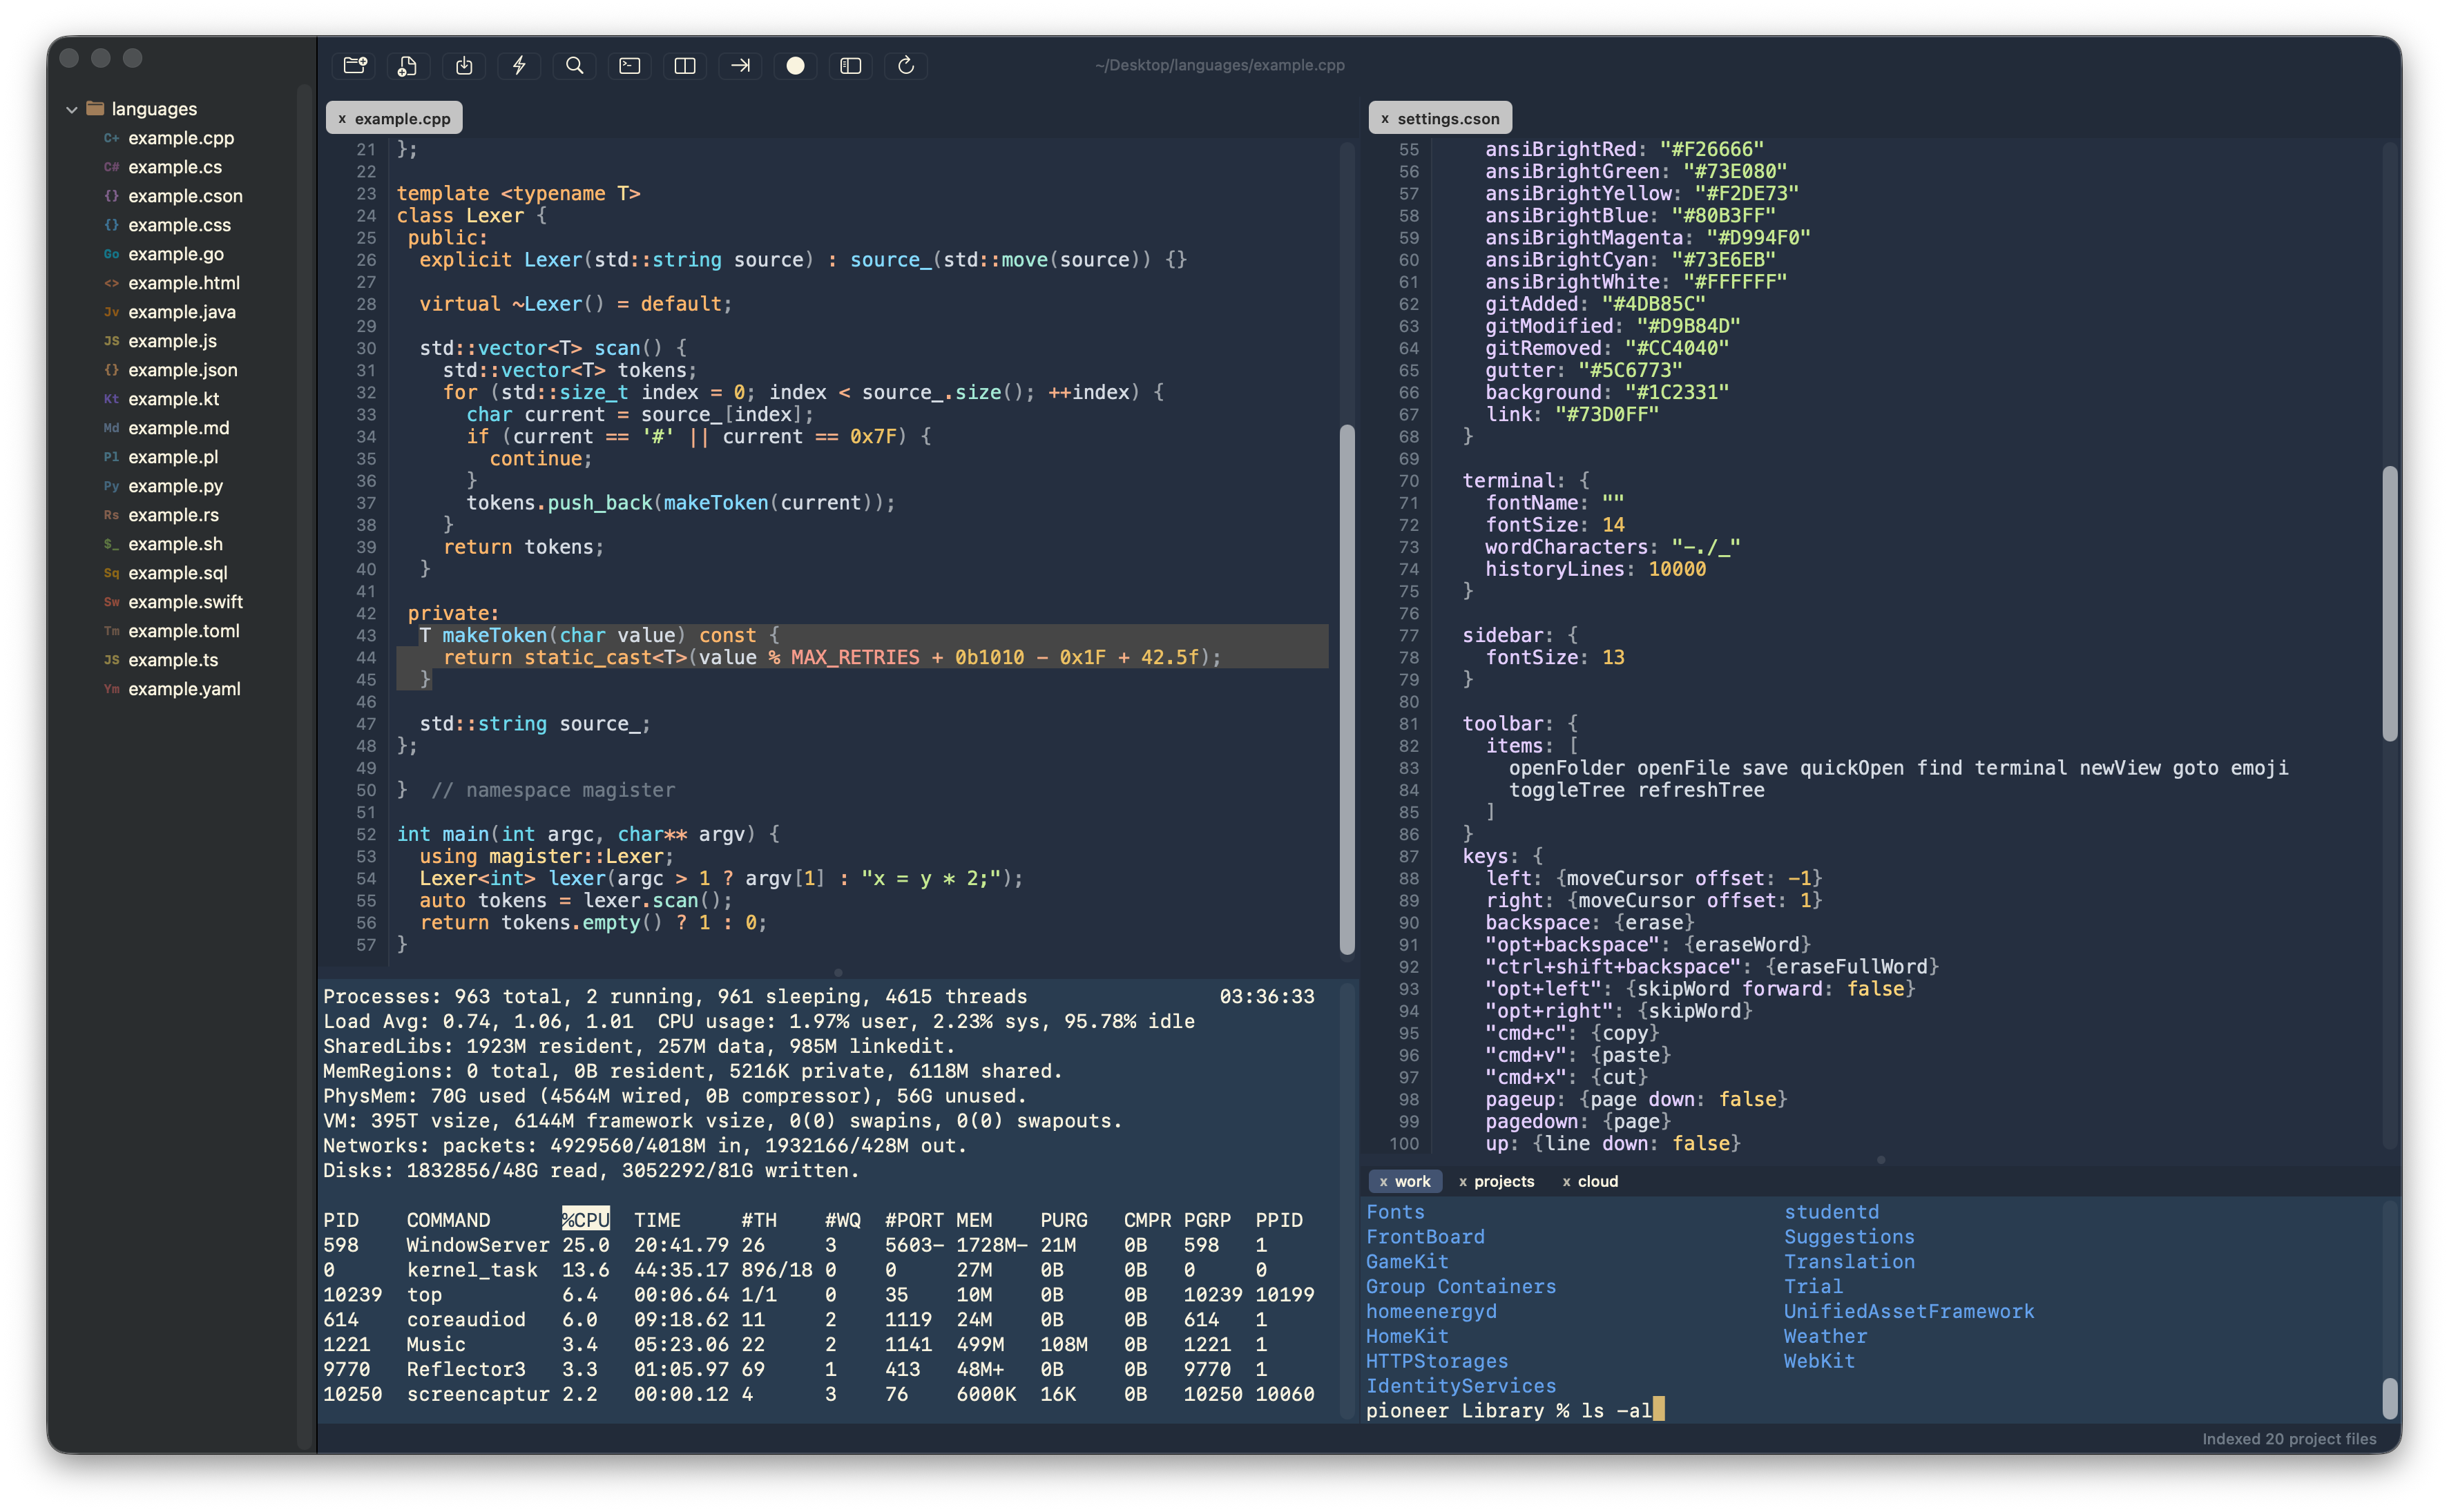Click the ~/Desktop/languages/example.cpp title path
The height and width of the screenshot is (1512, 2449).
point(1219,65)
